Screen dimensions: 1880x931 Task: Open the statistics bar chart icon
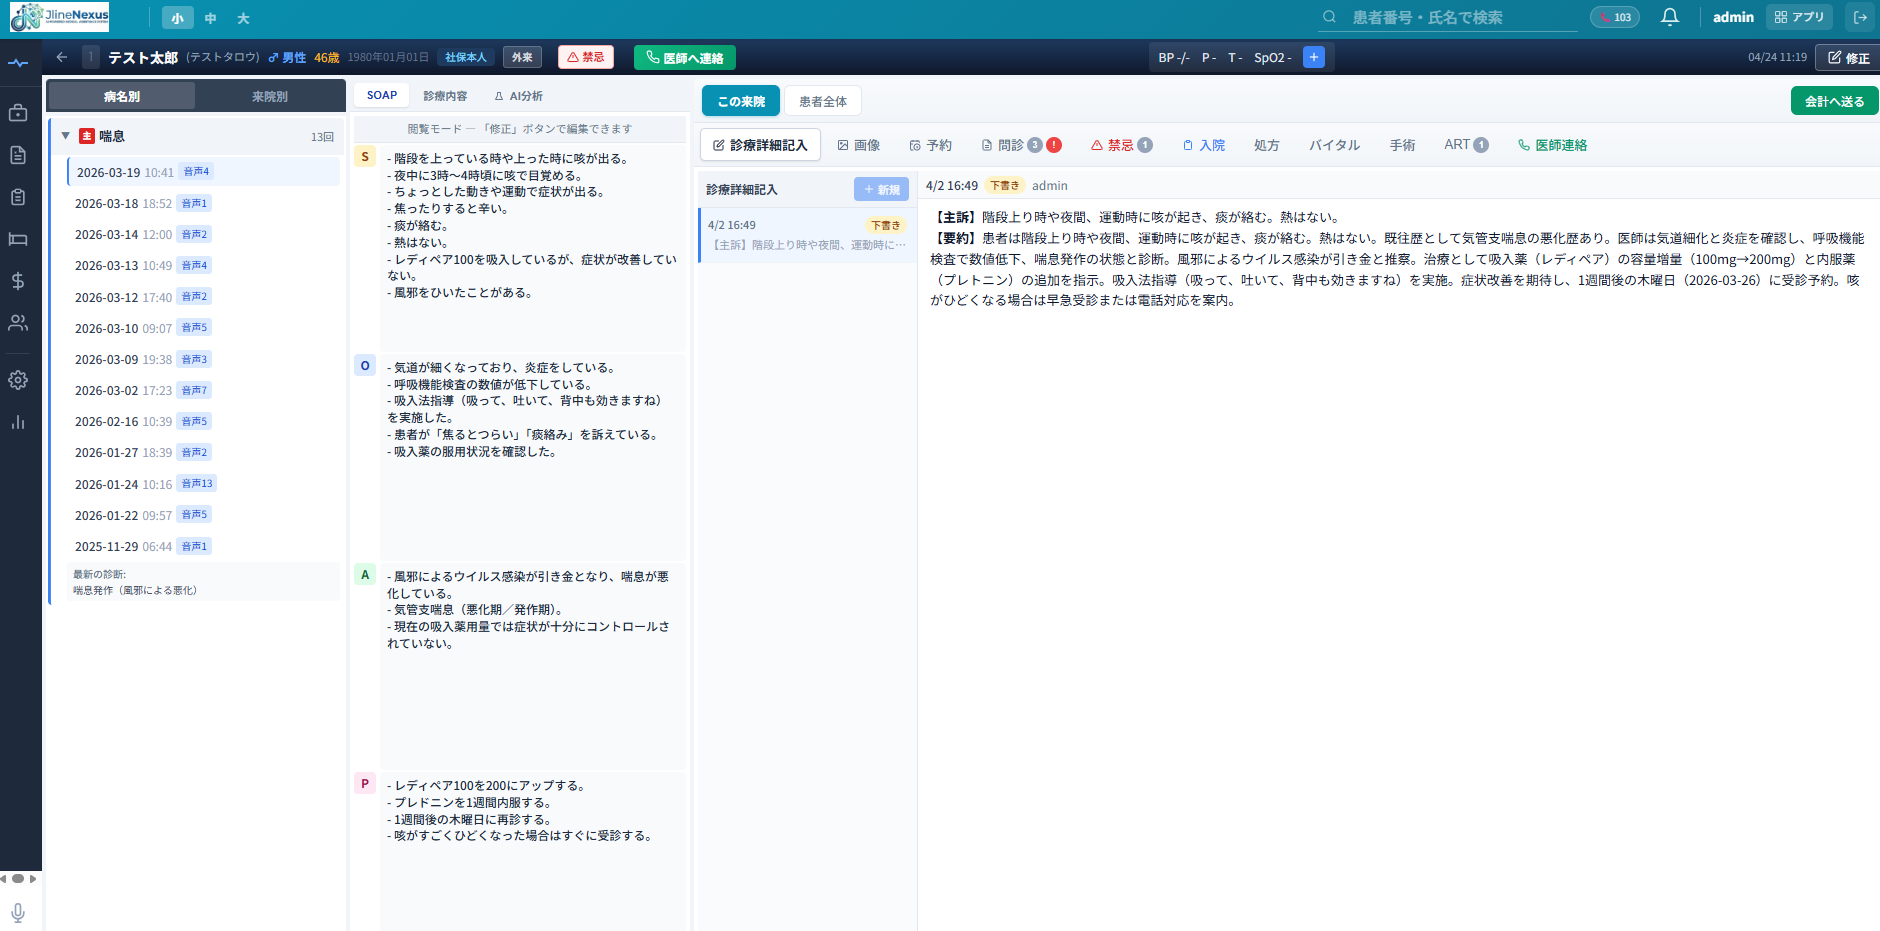click(x=18, y=422)
